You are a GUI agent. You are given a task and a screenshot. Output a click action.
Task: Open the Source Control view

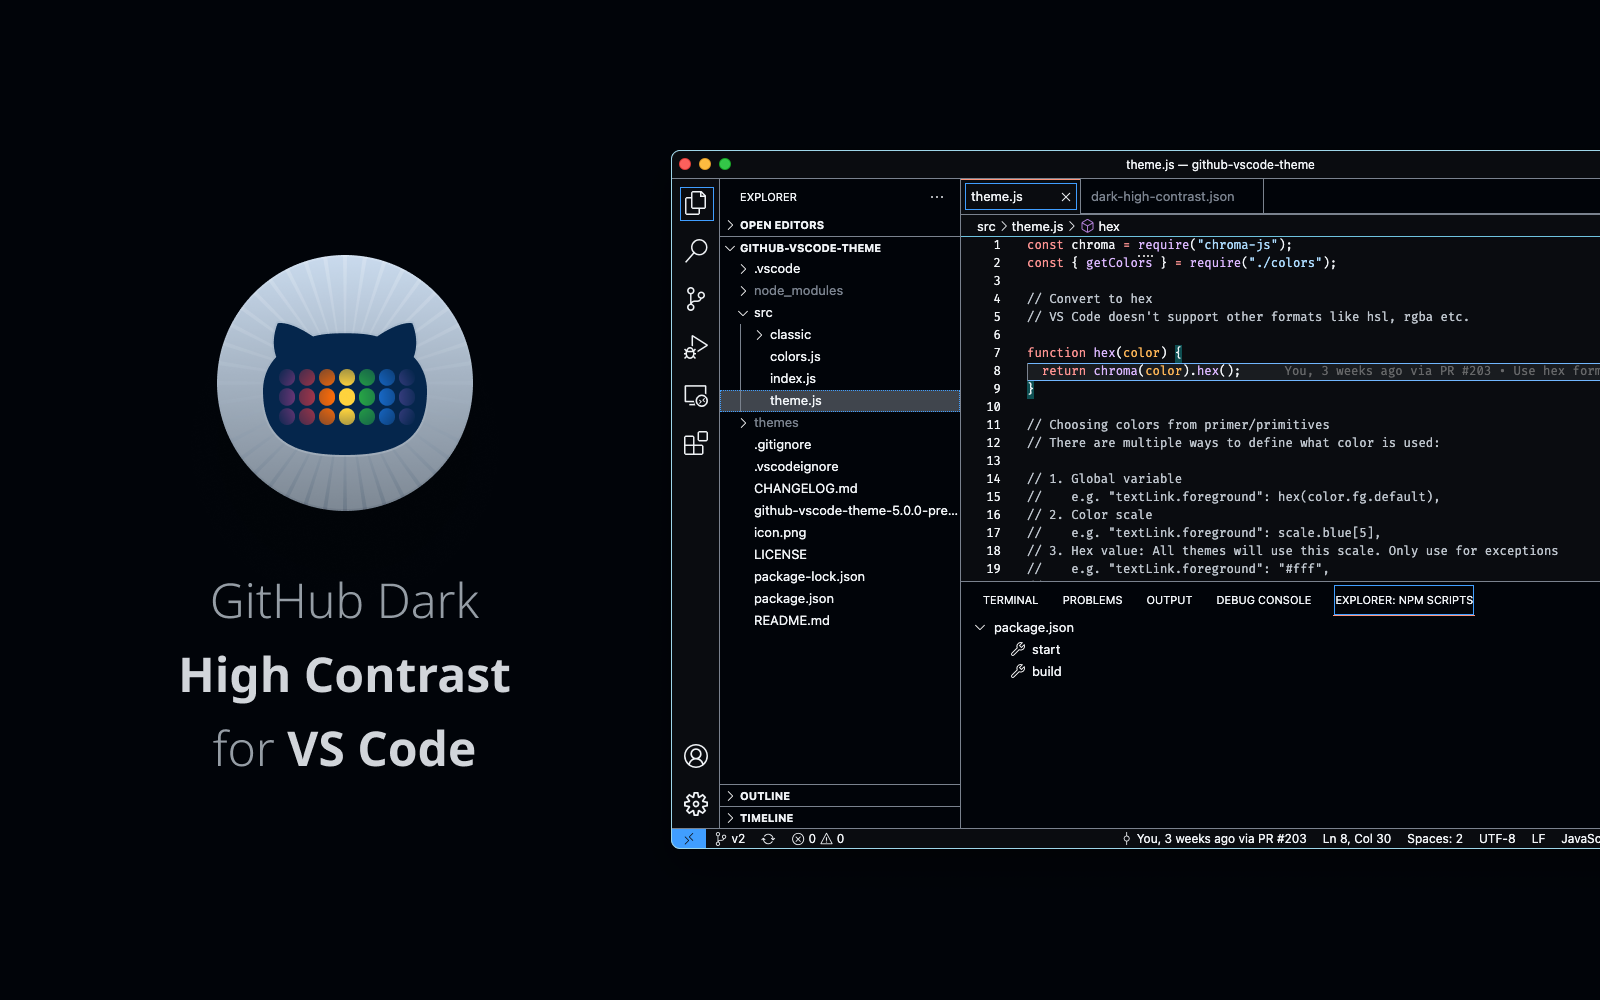tap(696, 299)
